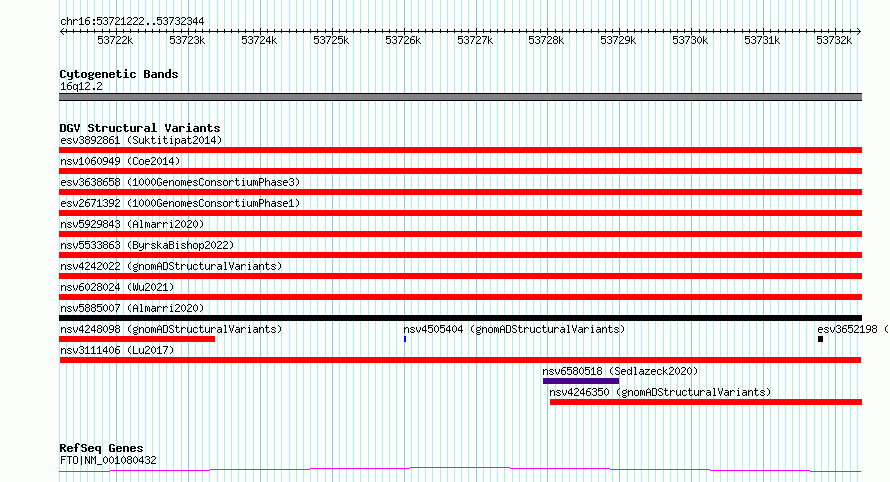
Task: Click the nsv4248098 (gnomADStructuralVariants) label
Action: coord(171,329)
